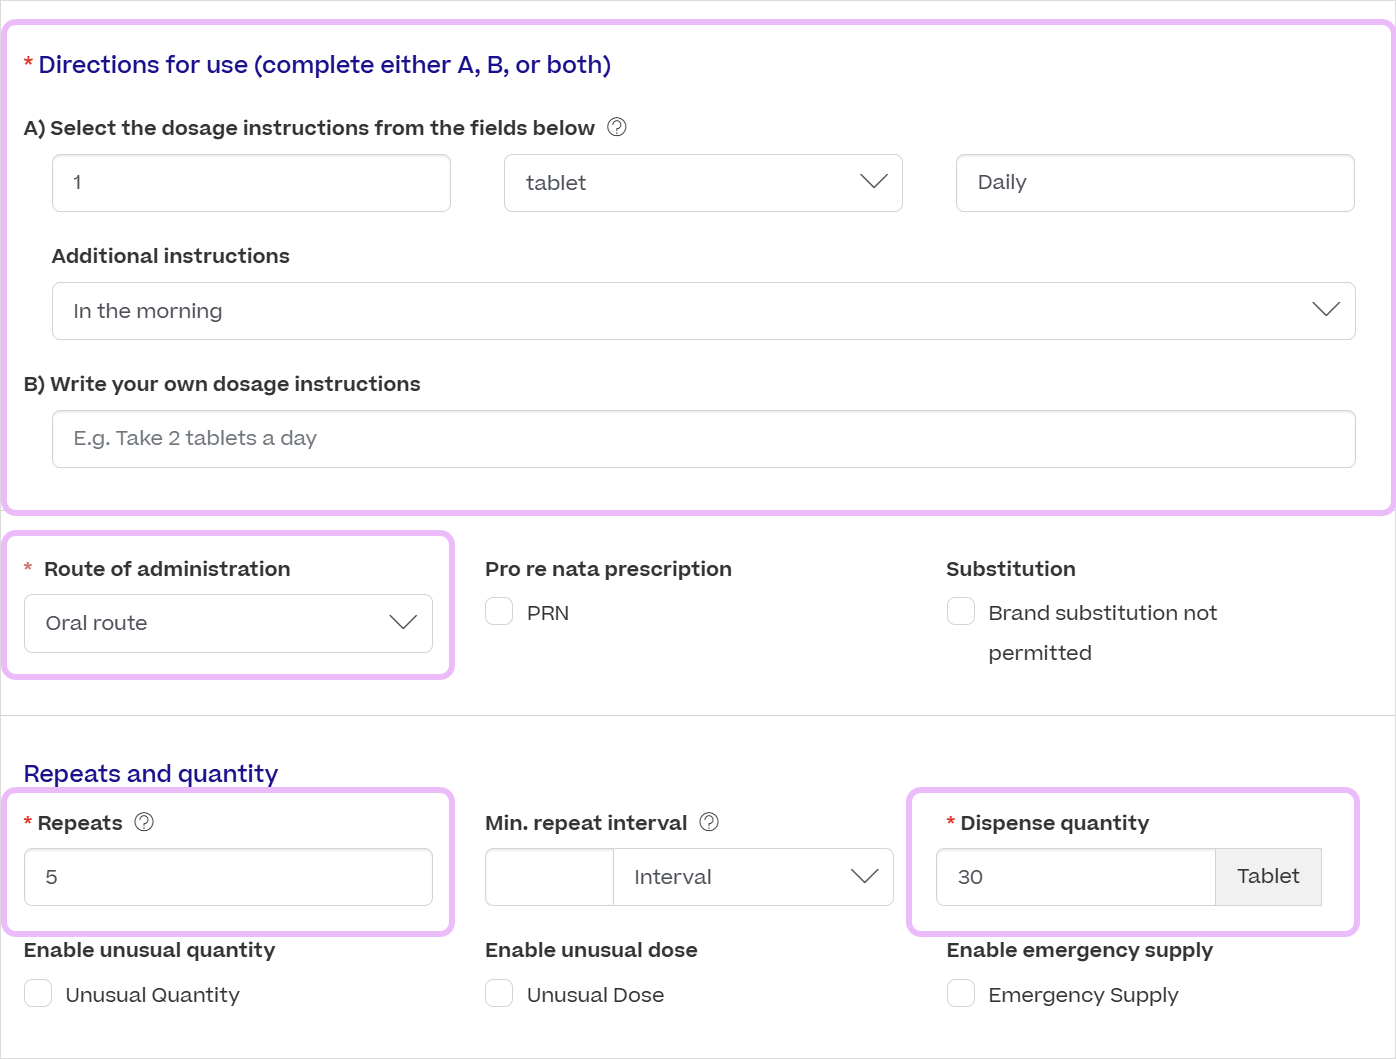Screen dimensions: 1396x1059
Task: Toggle the Unusual Dose checkbox
Action: tap(499, 993)
